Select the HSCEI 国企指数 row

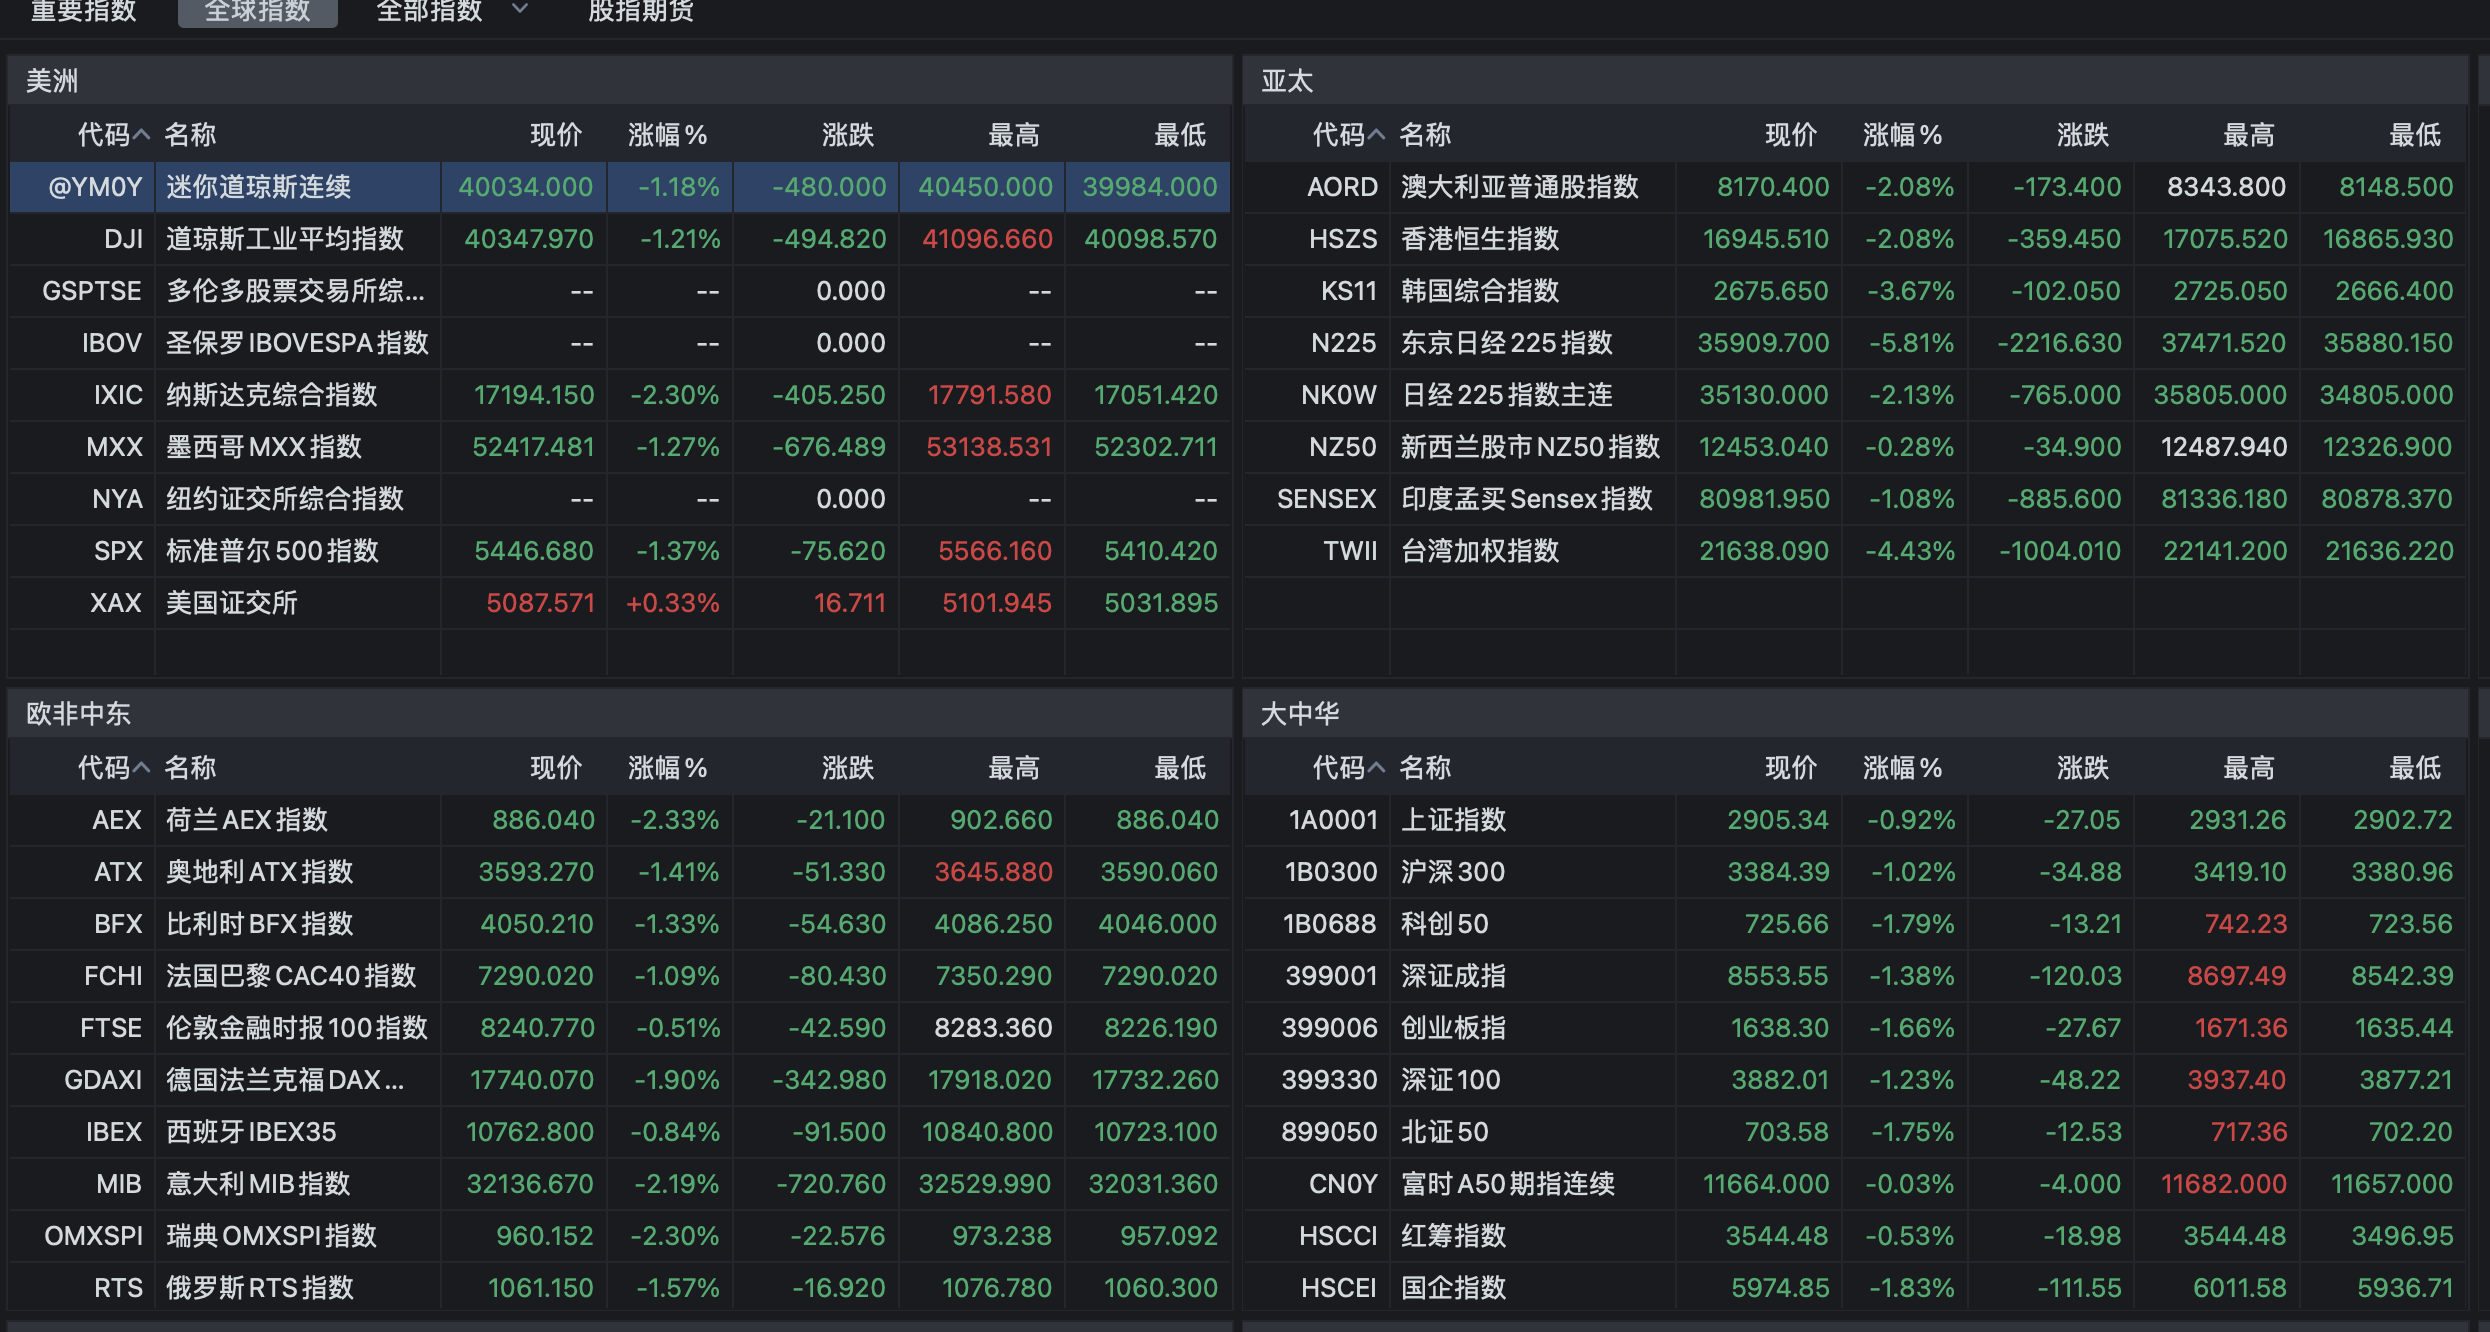(1856, 1288)
